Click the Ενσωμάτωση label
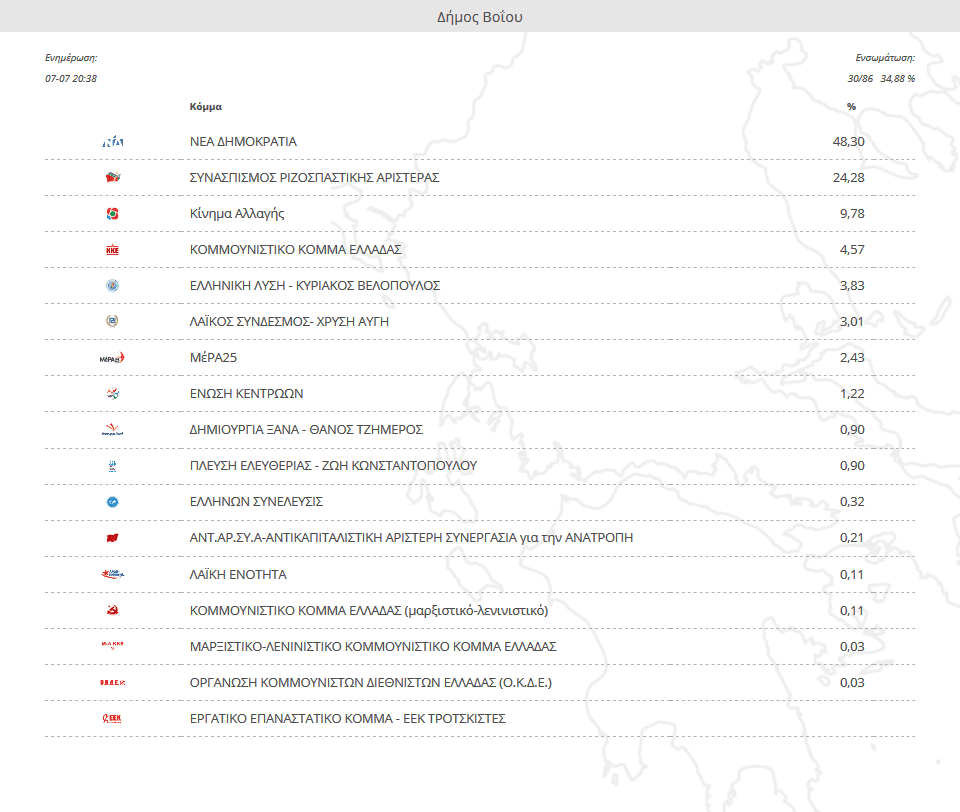The width and height of the screenshot is (960, 812). [x=885, y=58]
